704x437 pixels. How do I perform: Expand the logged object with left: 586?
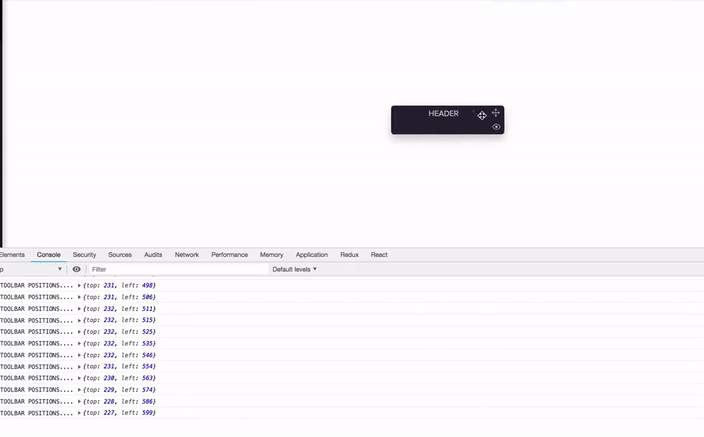pos(79,402)
